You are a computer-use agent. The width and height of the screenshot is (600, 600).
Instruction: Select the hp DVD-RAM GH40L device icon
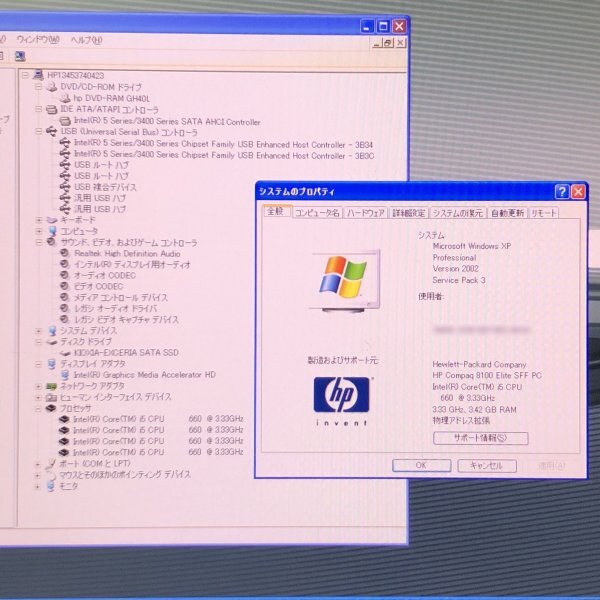[x=65, y=98]
